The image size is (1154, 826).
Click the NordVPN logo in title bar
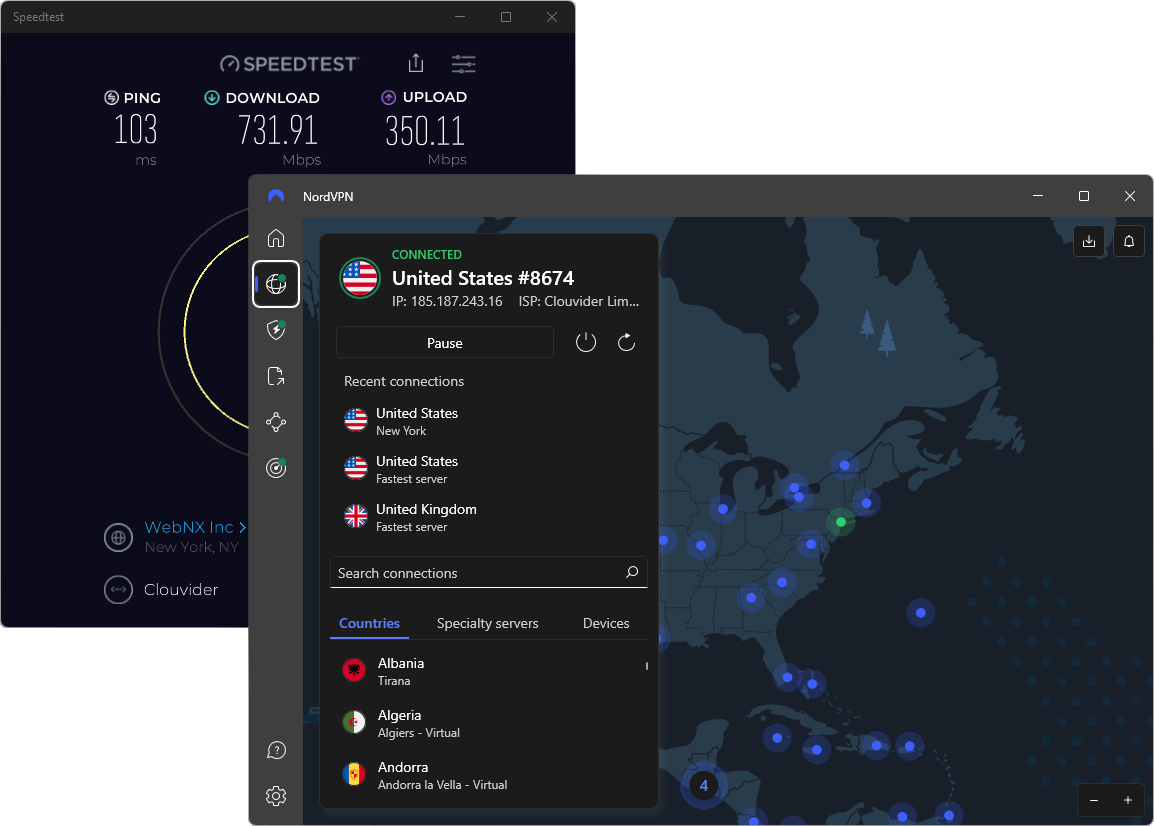point(276,196)
